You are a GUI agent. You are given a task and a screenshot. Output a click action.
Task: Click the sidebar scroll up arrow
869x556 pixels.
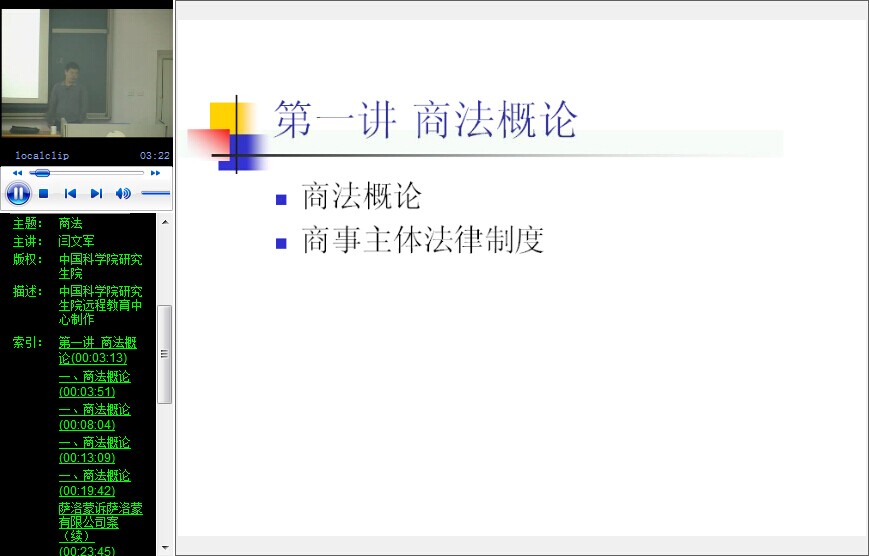[165, 222]
